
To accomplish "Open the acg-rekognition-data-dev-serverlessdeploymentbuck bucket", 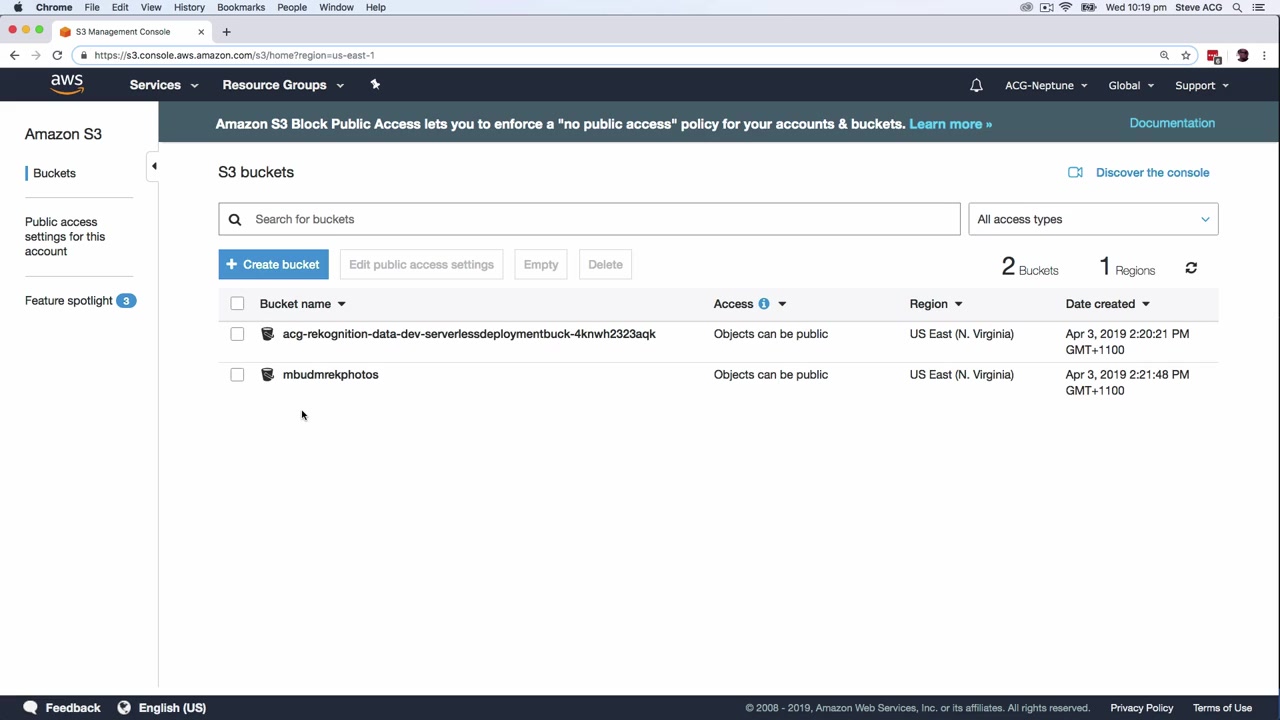I will click(469, 334).
